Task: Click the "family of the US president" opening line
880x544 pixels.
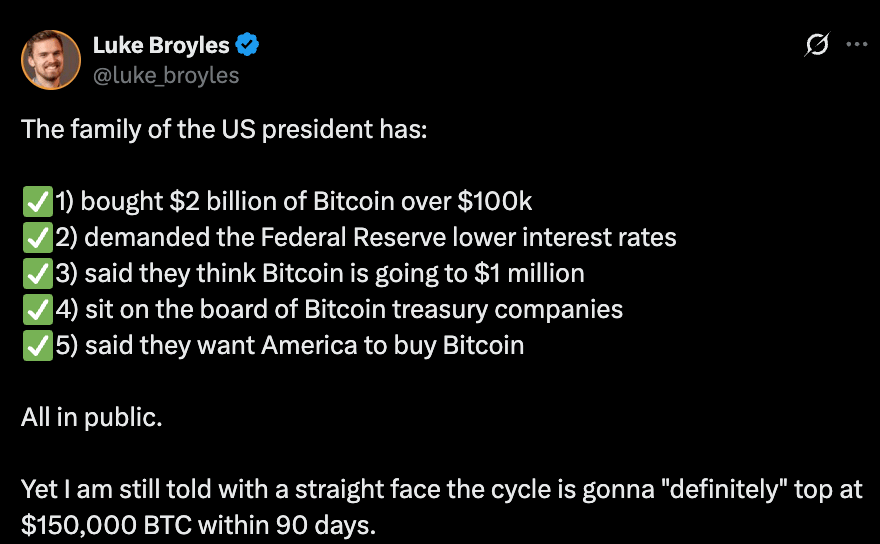Action: [224, 130]
